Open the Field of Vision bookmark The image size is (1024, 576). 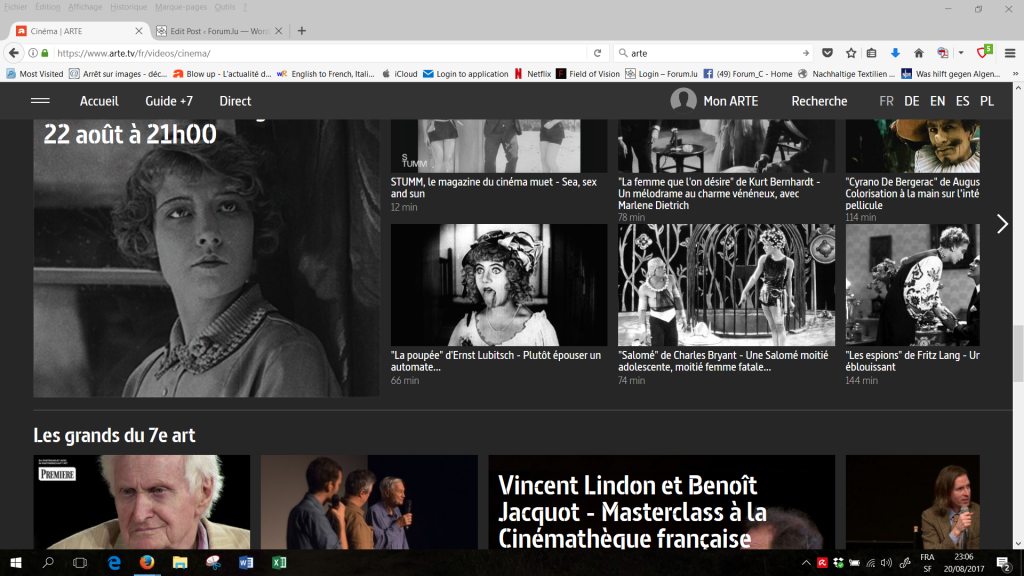coord(588,74)
